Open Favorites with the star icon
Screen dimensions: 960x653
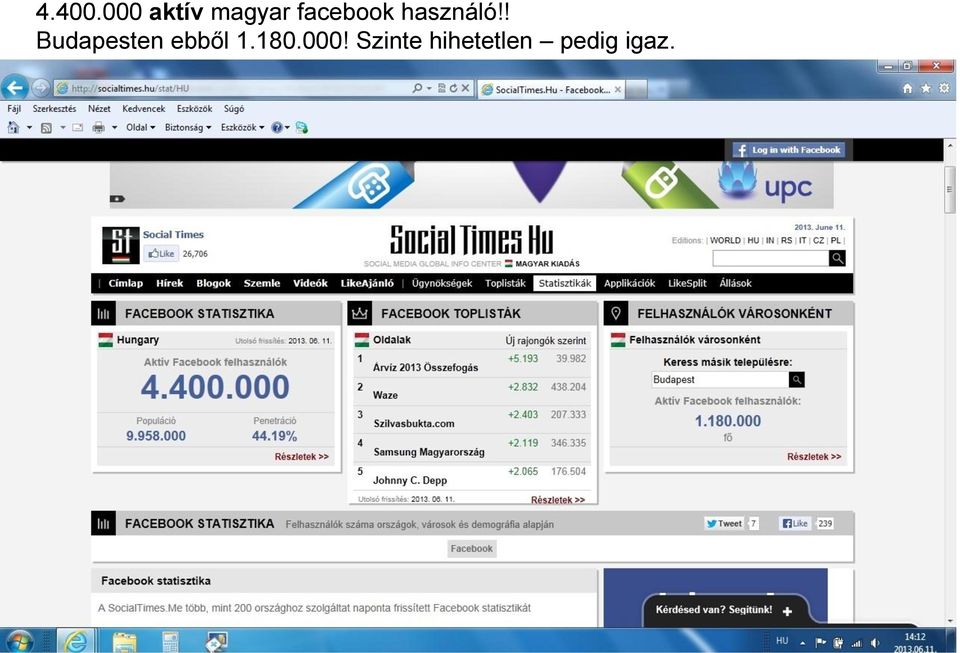click(926, 89)
